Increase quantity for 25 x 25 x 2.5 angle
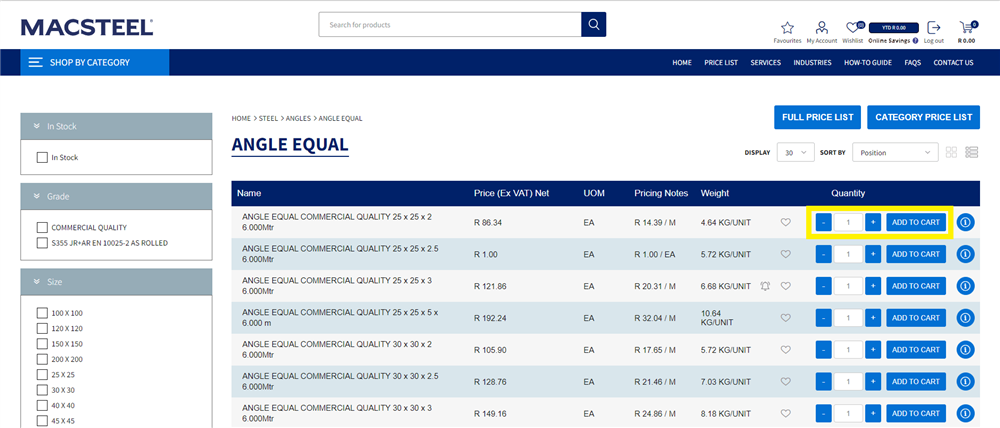 [x=873, y=254]
